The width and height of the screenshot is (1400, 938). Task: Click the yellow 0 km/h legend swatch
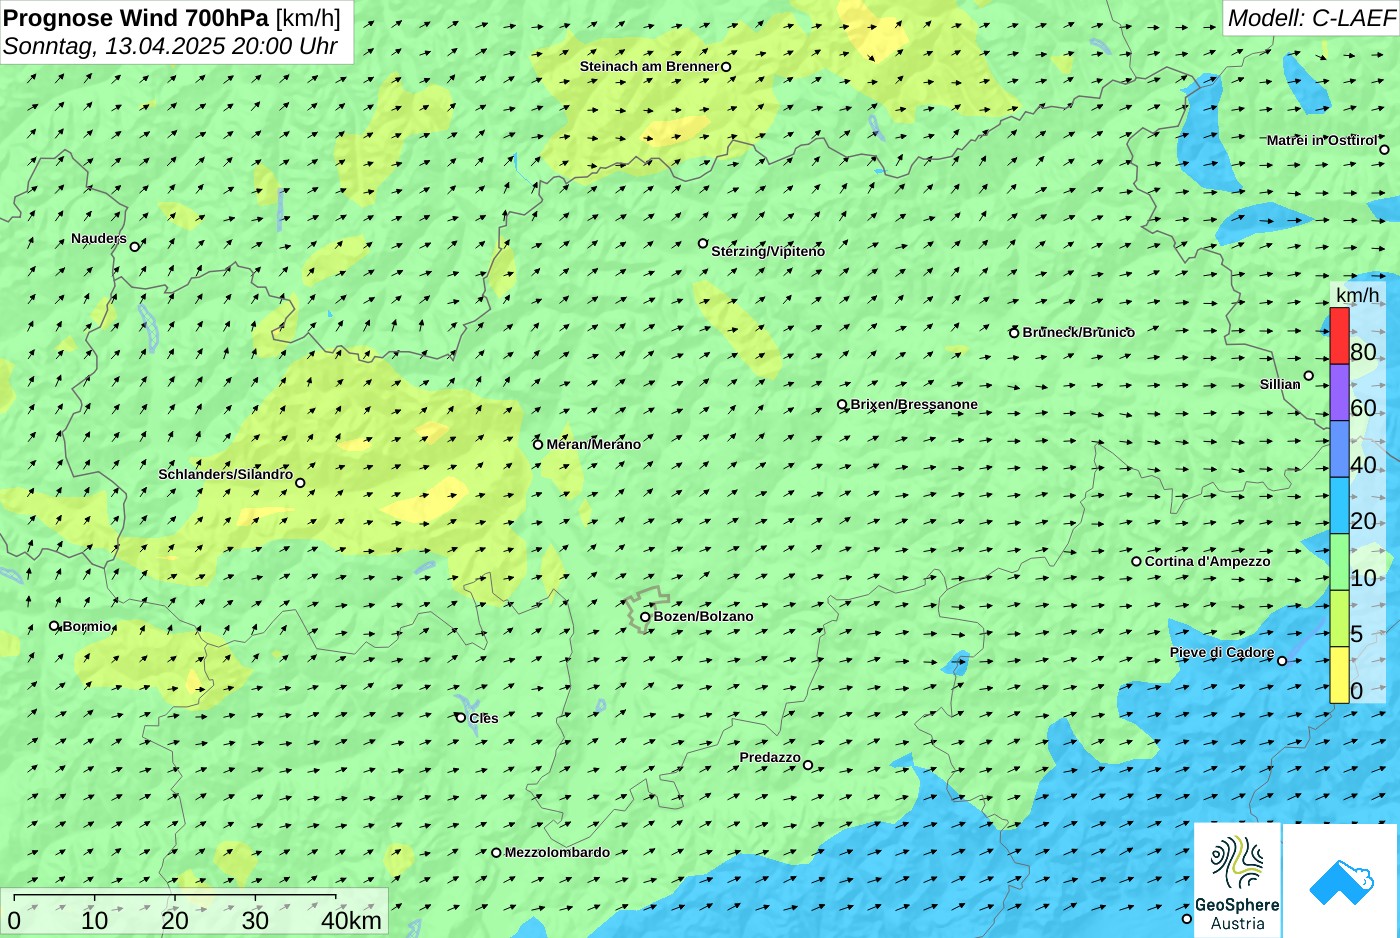pyautogui.click(x=1339, y=675)
